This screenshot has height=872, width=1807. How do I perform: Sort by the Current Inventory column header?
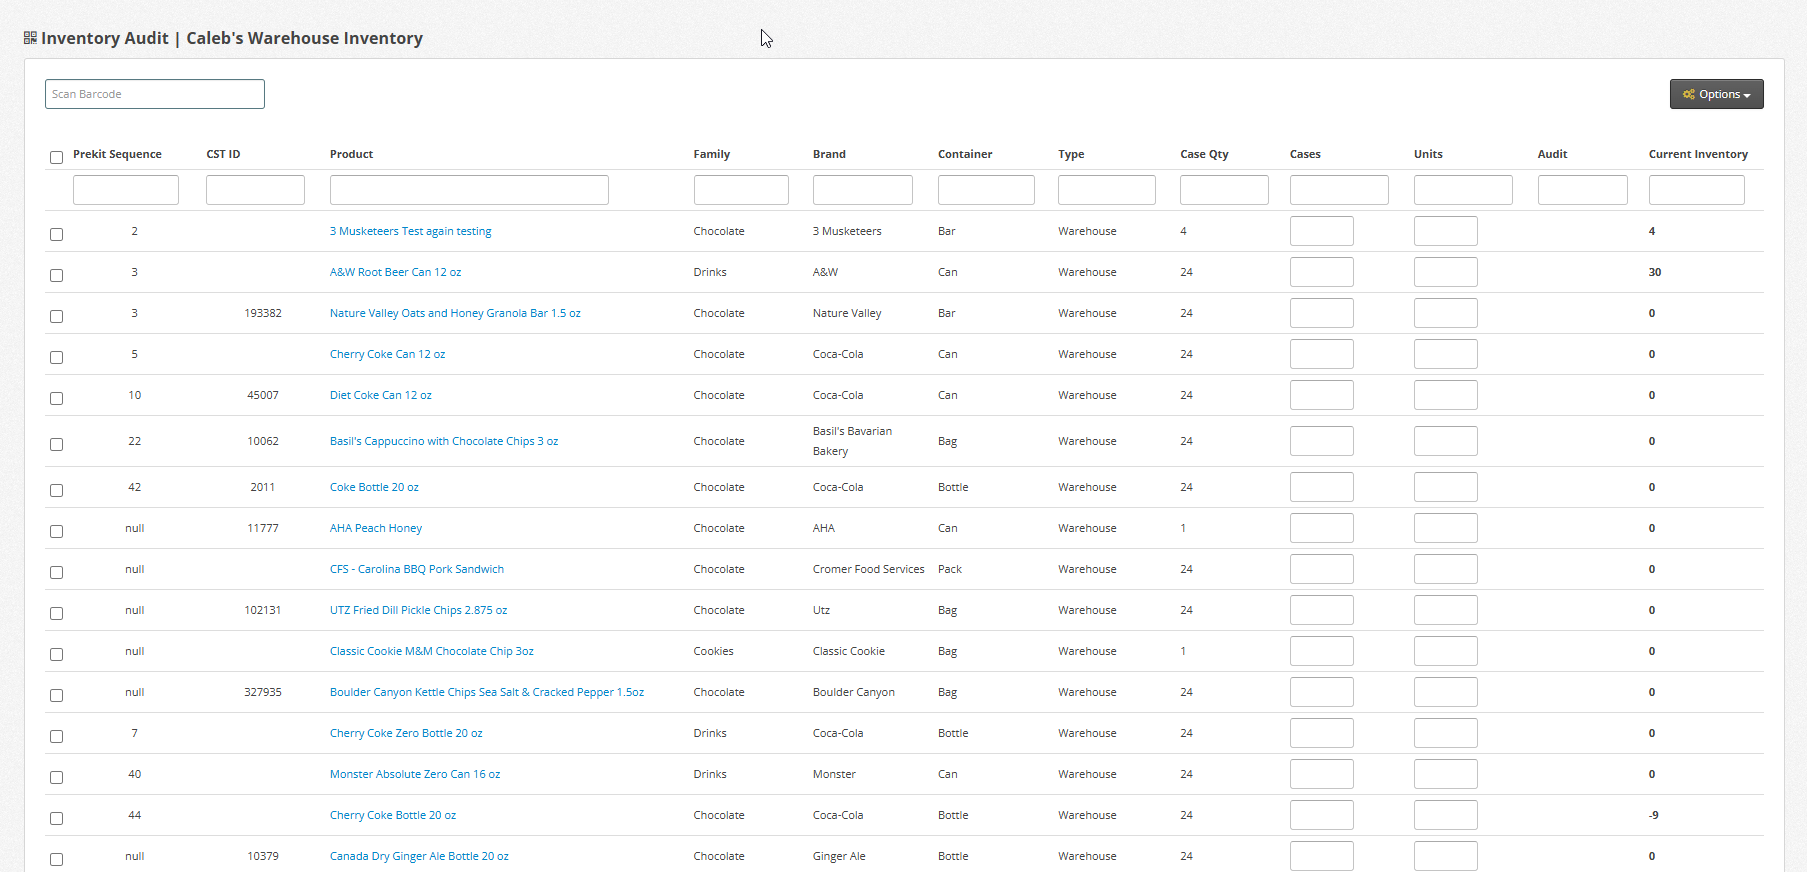point(1698,154)
